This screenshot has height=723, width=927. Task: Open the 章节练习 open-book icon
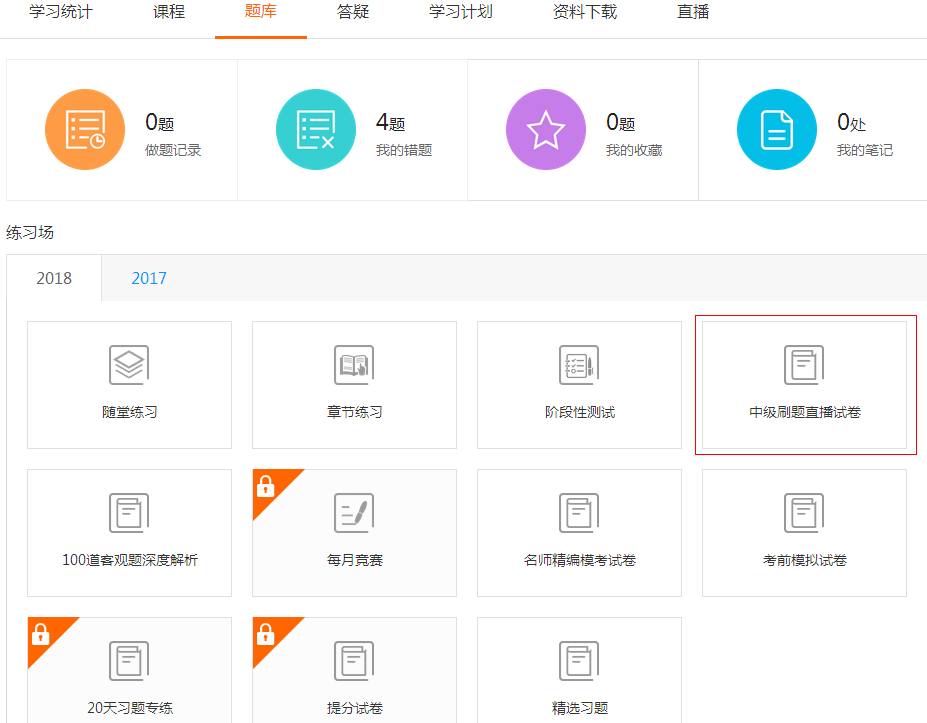tap(354, 364)
